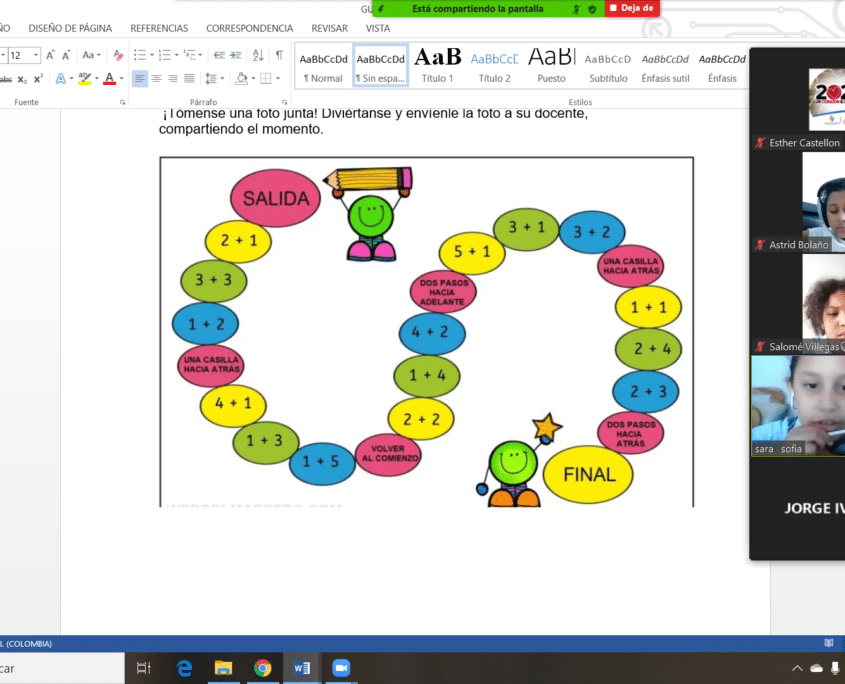Open the Párrafo dialog launcher
This screenshot has height=684, width=845.
[285, 102]
